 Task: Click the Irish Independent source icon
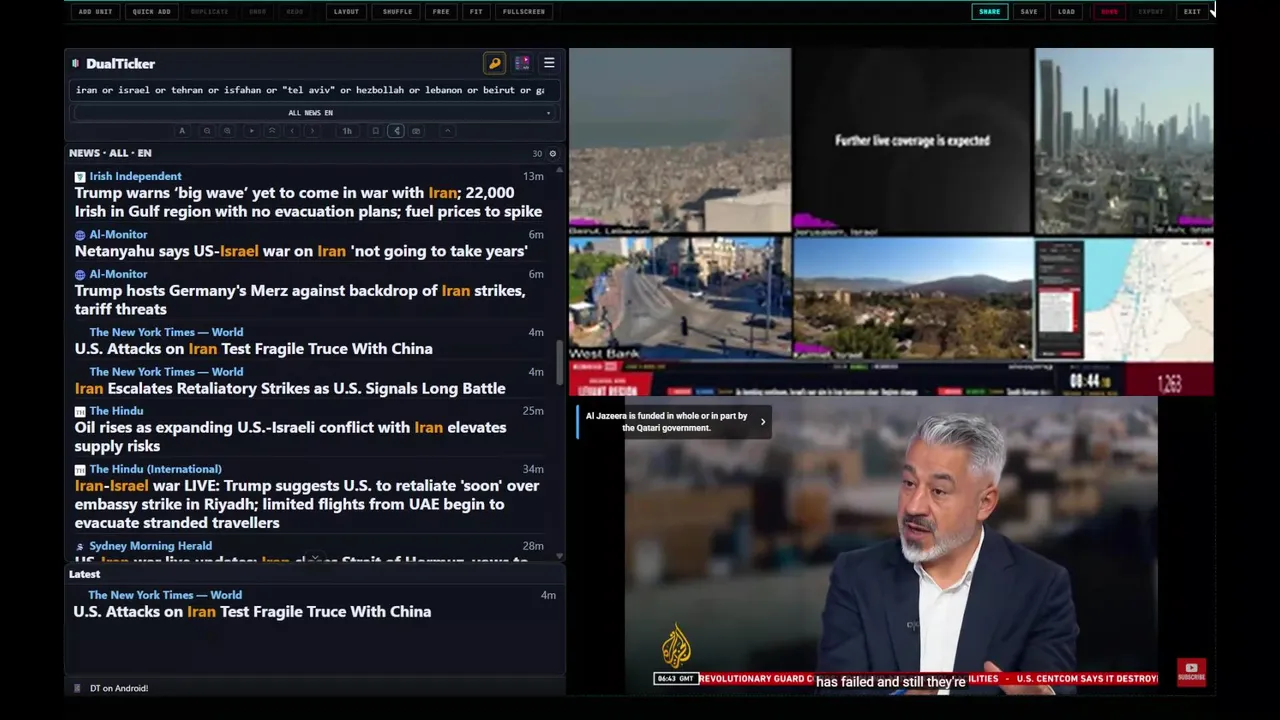pos(80,177)
